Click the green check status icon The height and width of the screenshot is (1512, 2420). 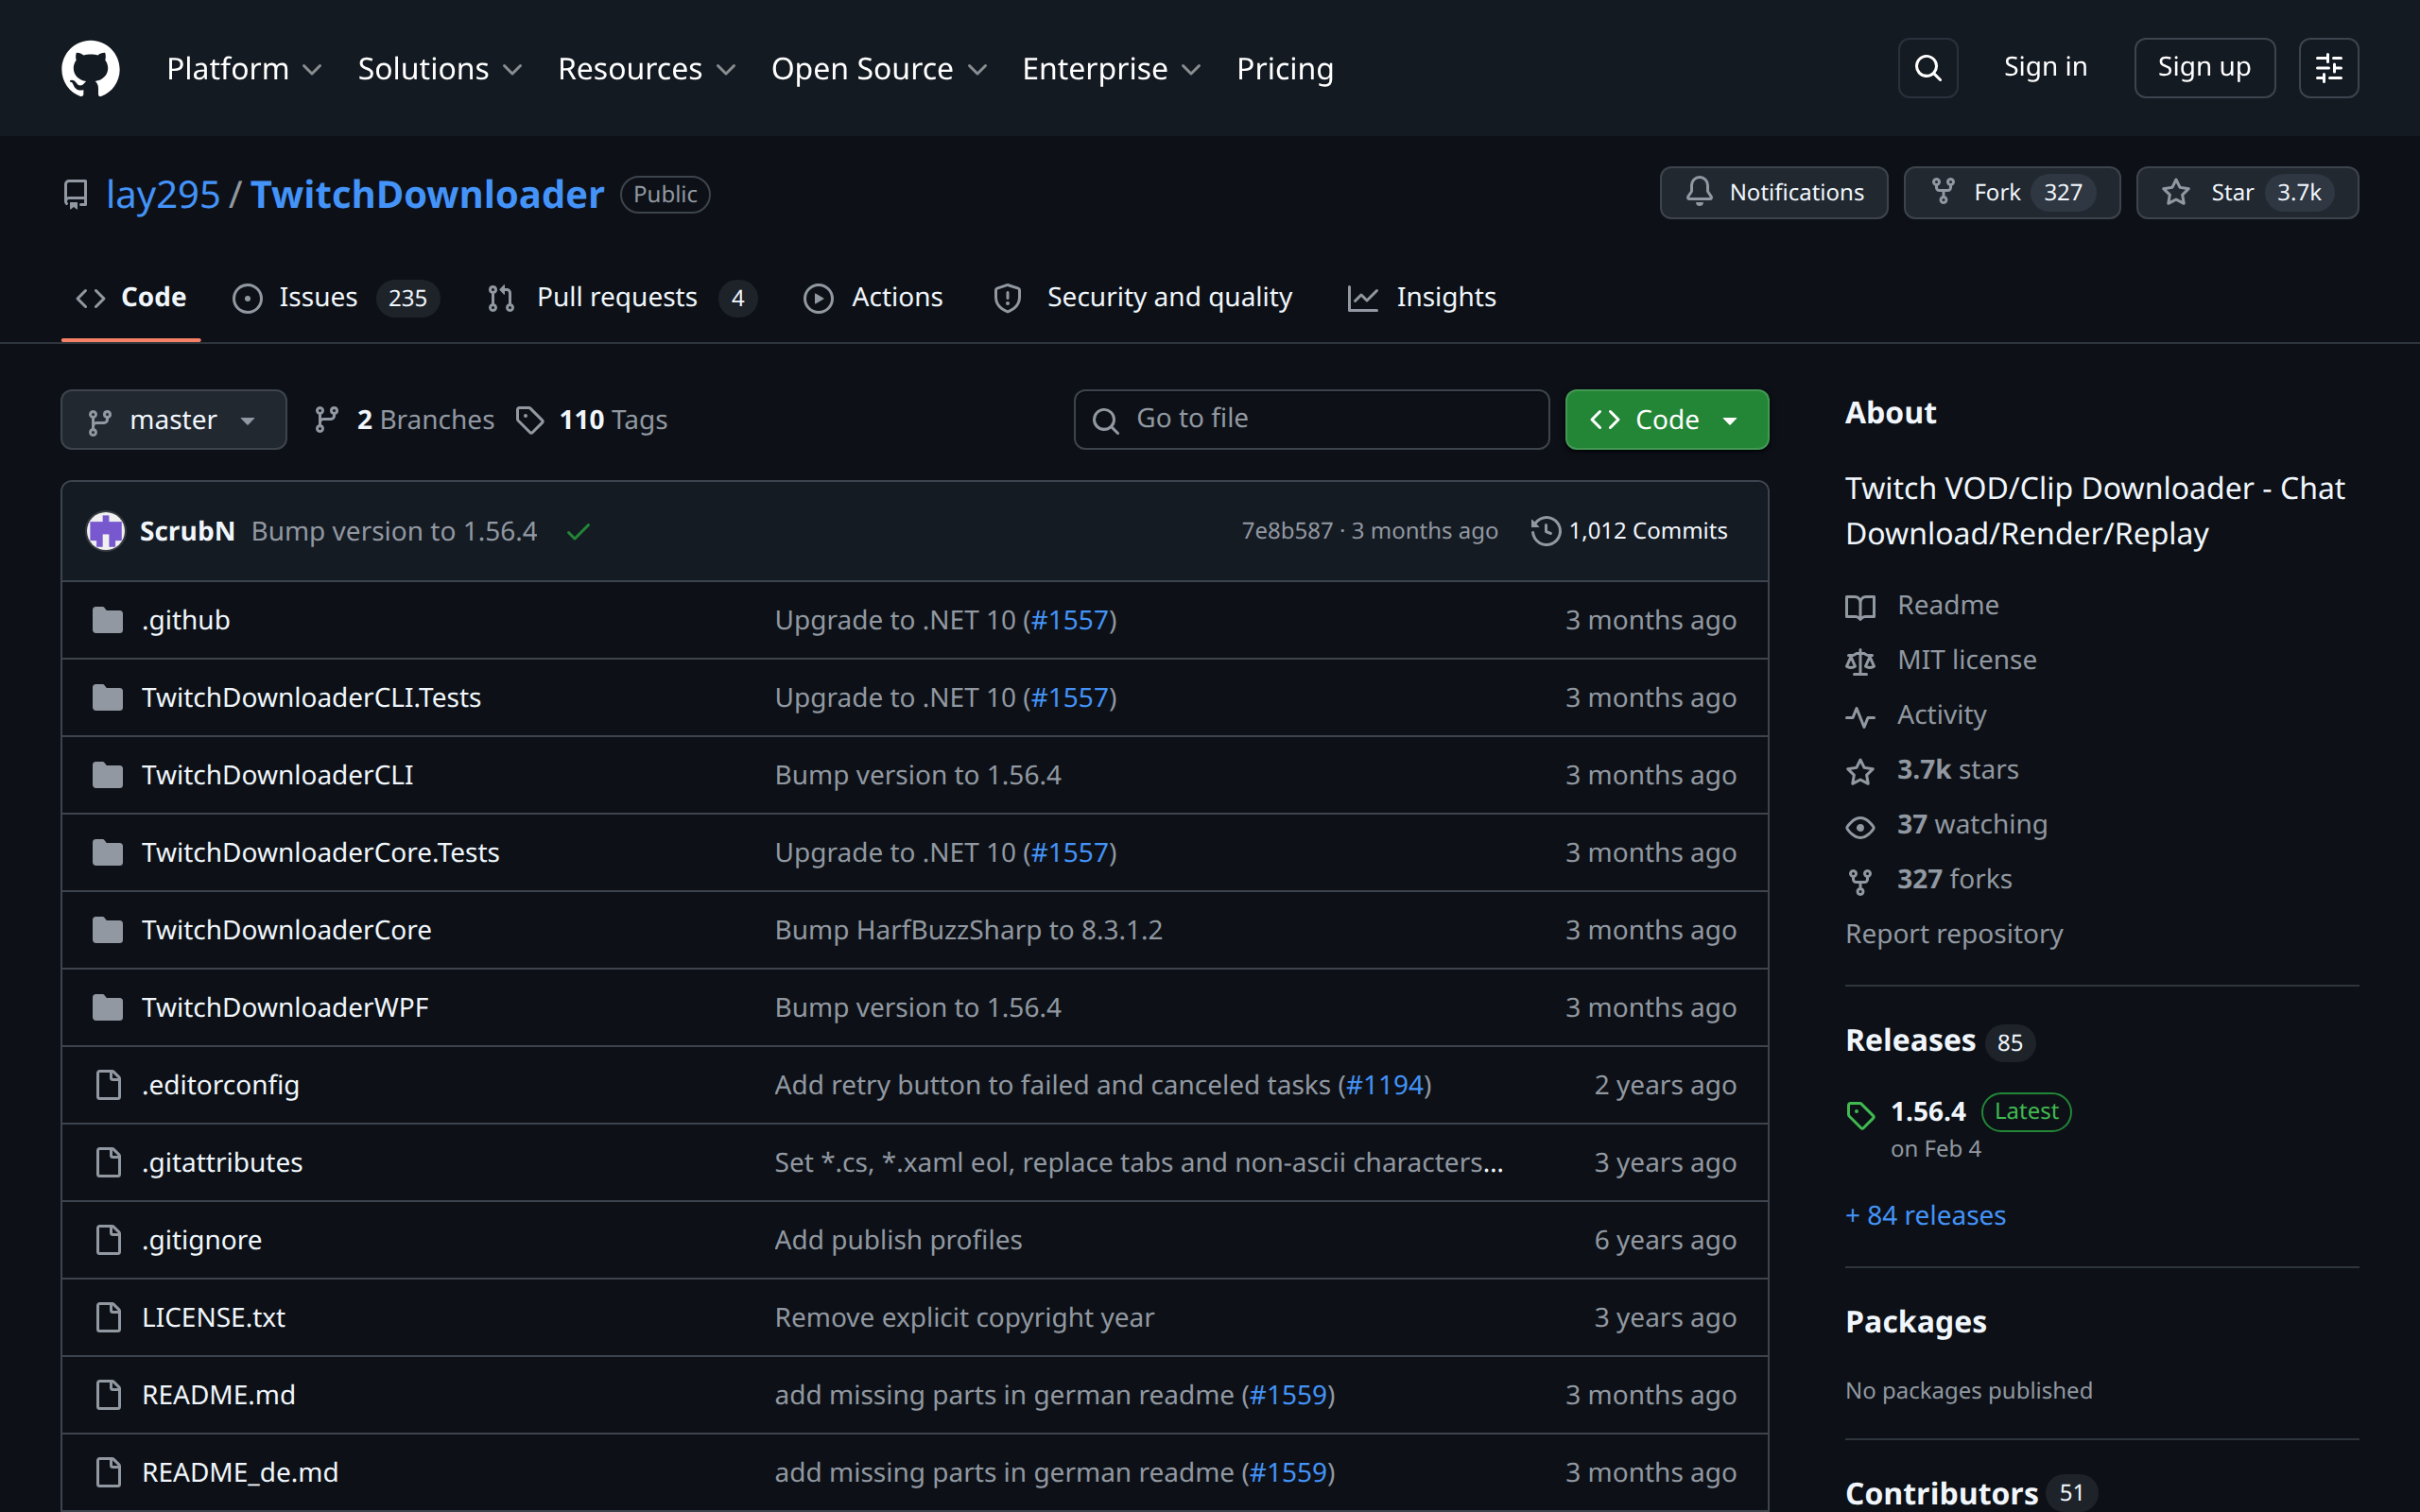[578, 532]
